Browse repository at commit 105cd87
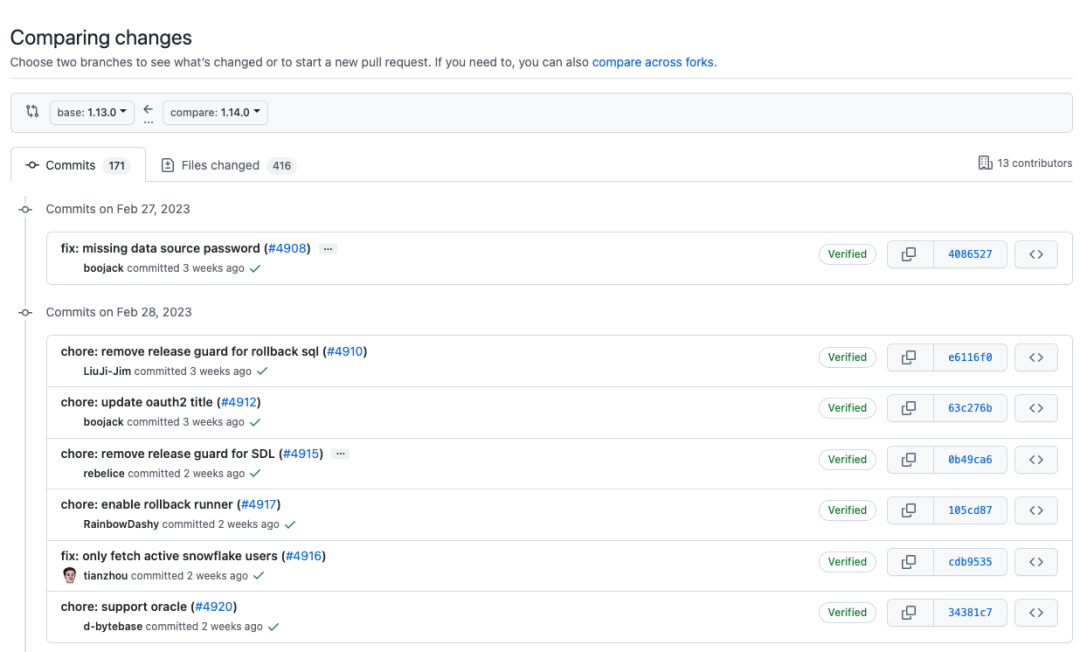Image resolution: width=1080 pixels, height=652 pixels. coord(1036,510)
